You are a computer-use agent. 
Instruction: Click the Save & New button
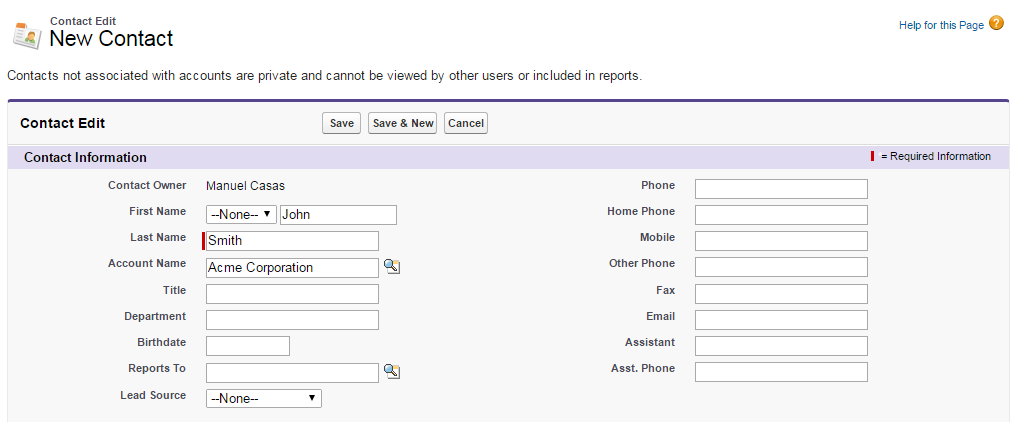click(402, 123)
